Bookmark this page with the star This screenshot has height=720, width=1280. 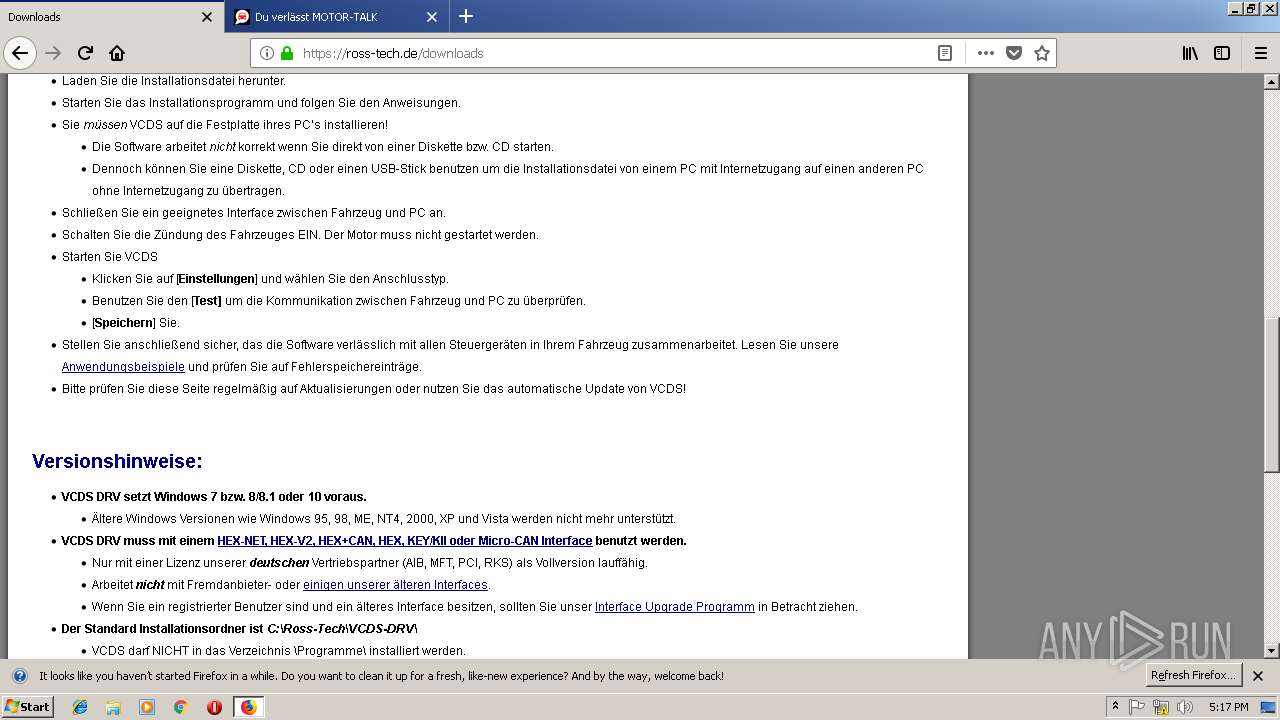1042,53
